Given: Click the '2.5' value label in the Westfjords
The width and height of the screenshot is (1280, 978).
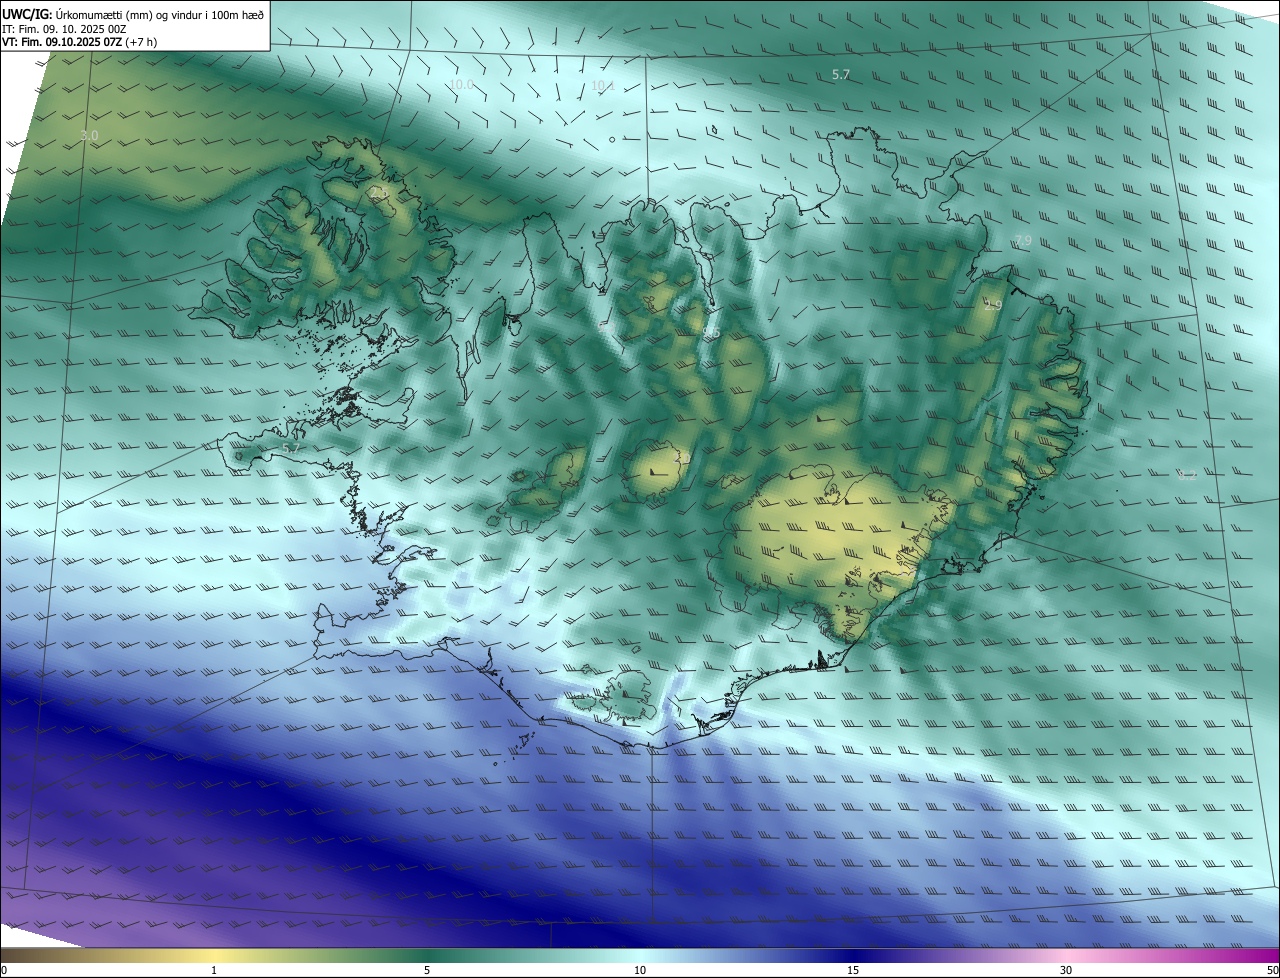Looking at the screenshot, I should tap(378, 193).
